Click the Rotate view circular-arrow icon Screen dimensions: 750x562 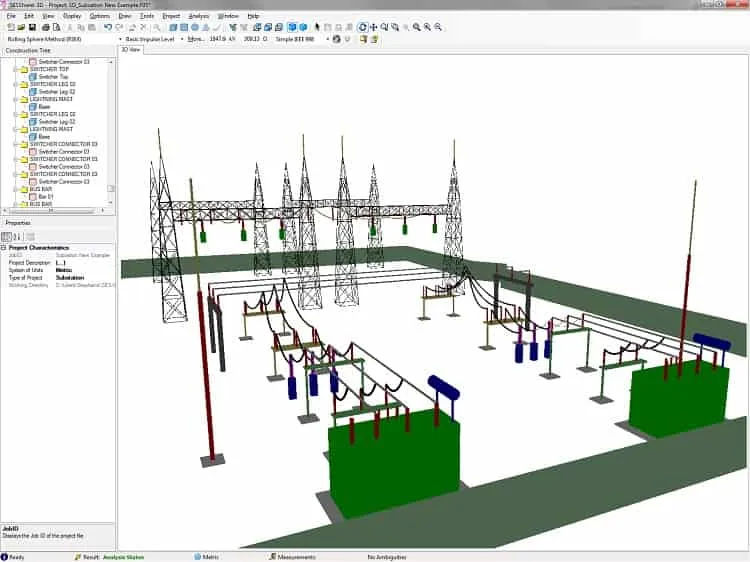(x=363, y=27)
